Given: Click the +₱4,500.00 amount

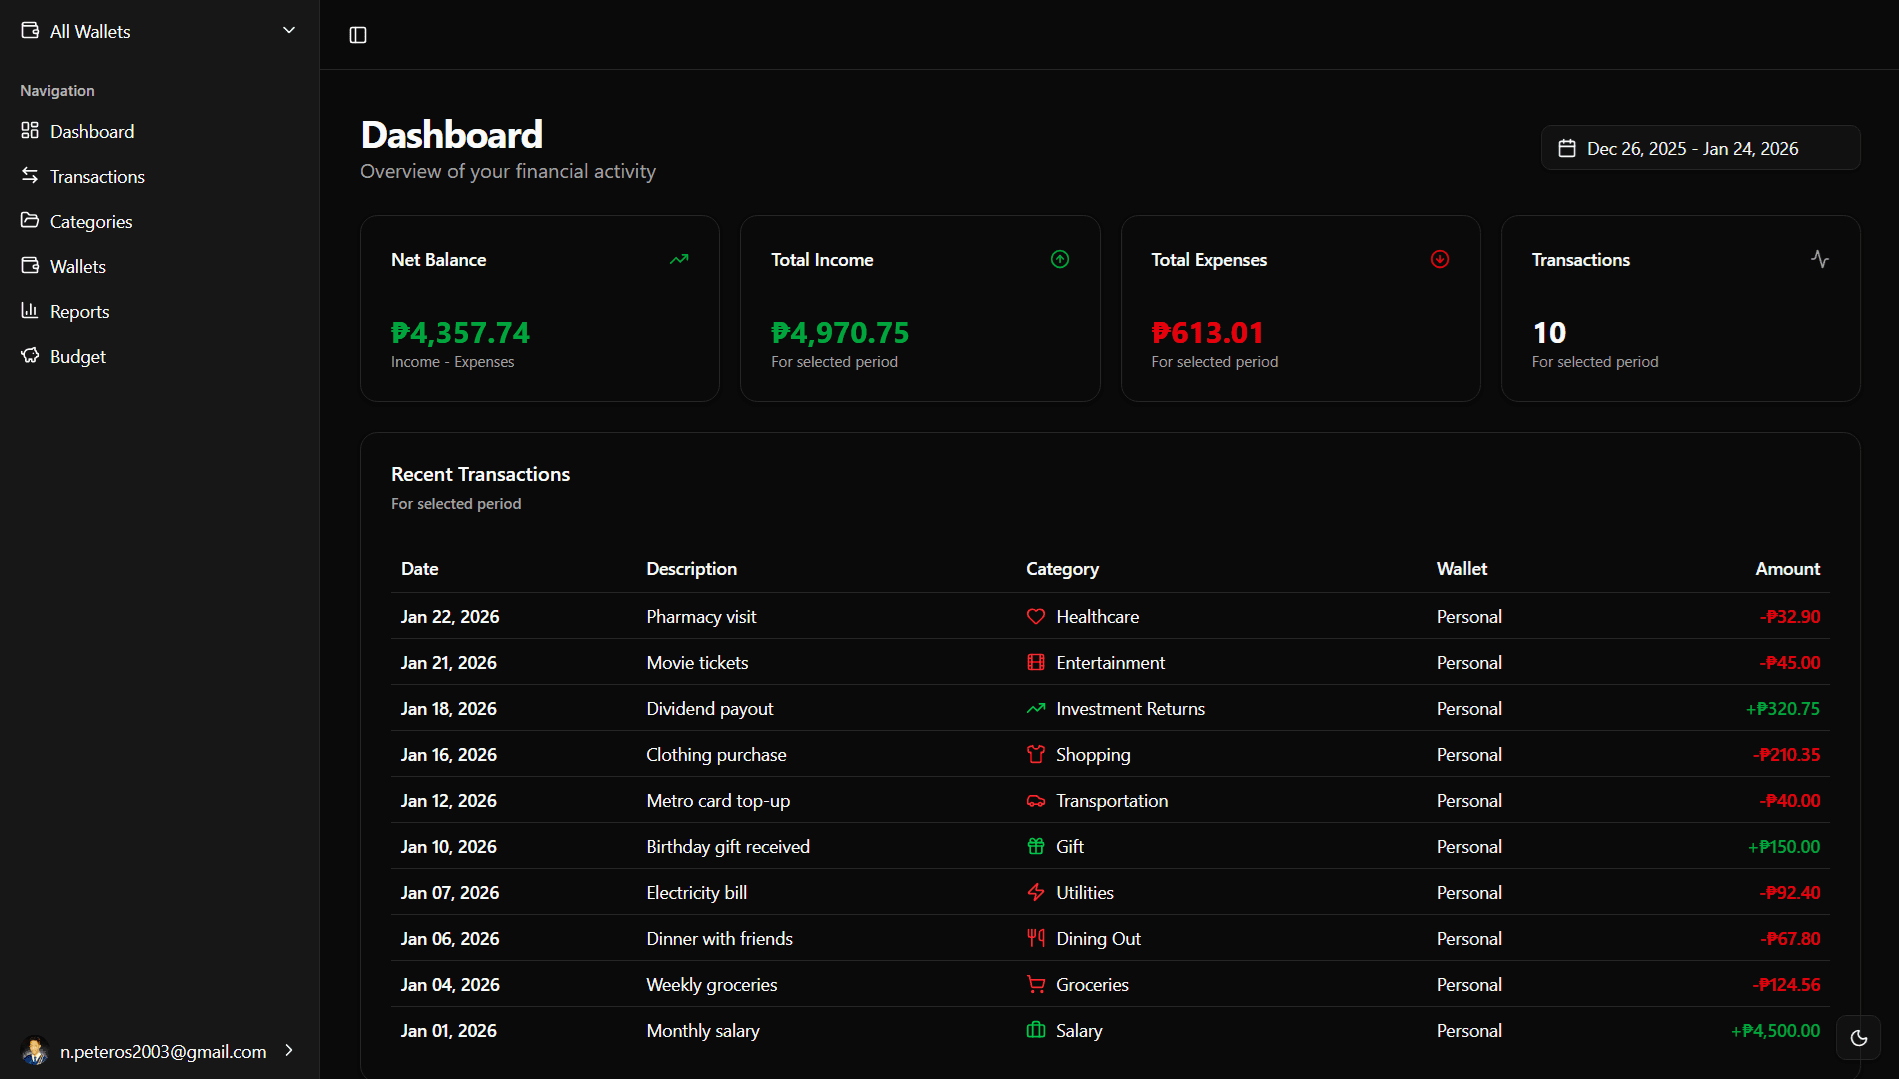Looking at the screenshot, I should pos(1775,1031).
